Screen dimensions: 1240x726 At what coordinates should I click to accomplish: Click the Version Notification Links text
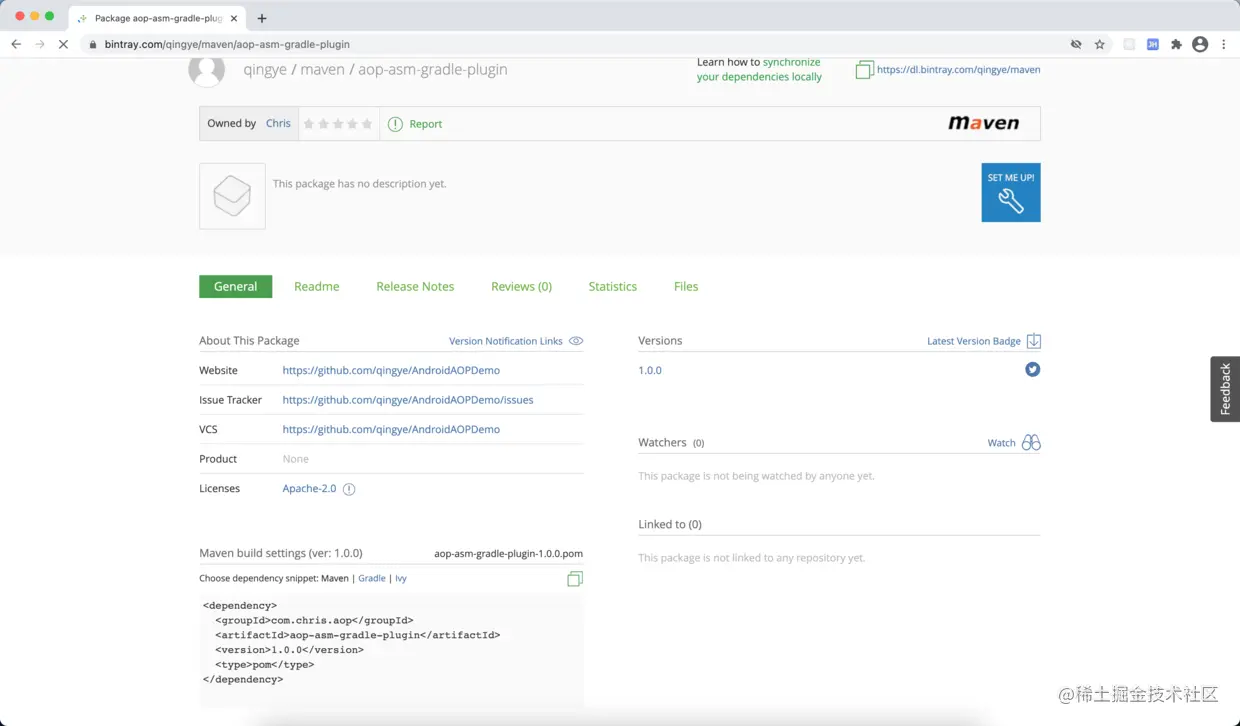coord(506,341)
